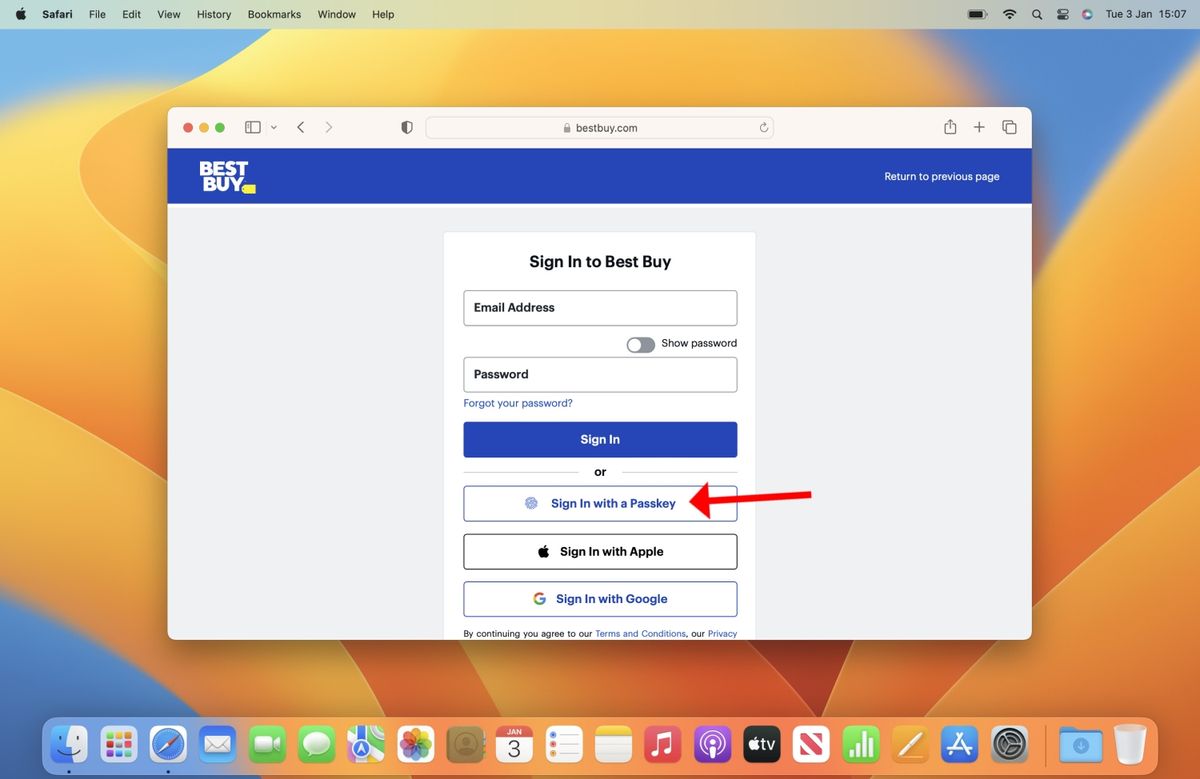The image size is (1200, 779).
Task: Open the Passkey icon on the sign-in button
Action: pos(530,503)
